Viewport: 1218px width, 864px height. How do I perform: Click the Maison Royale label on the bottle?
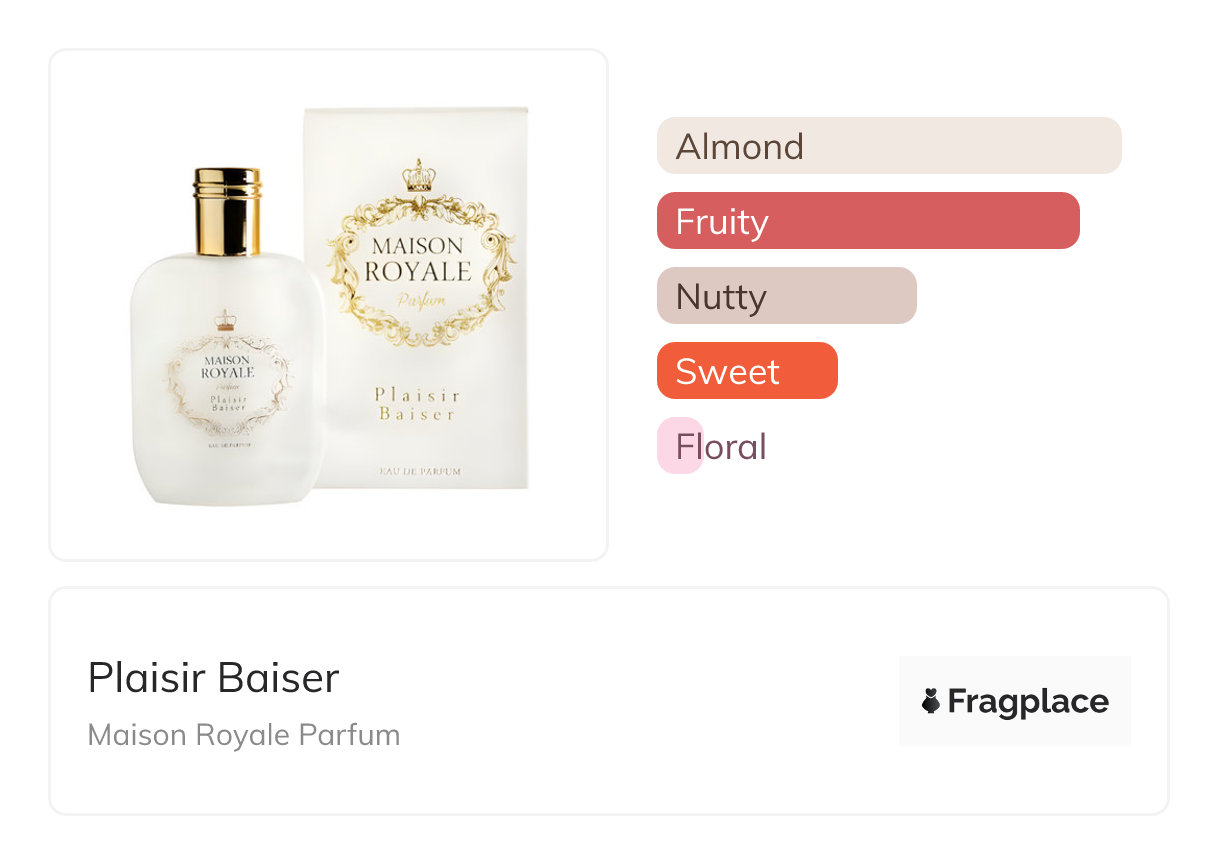pos(228,365)
